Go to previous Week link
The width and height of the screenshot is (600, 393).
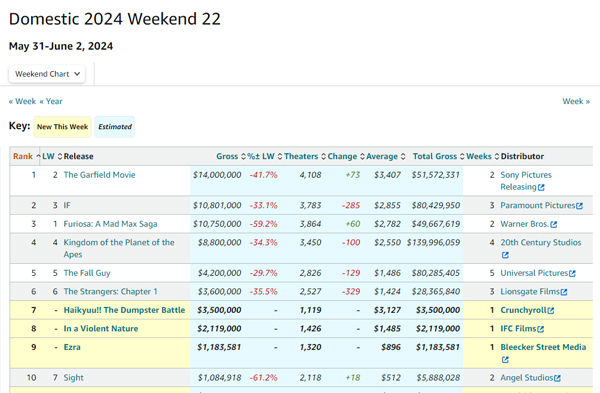pyautogui.click(x=22, y=101)
